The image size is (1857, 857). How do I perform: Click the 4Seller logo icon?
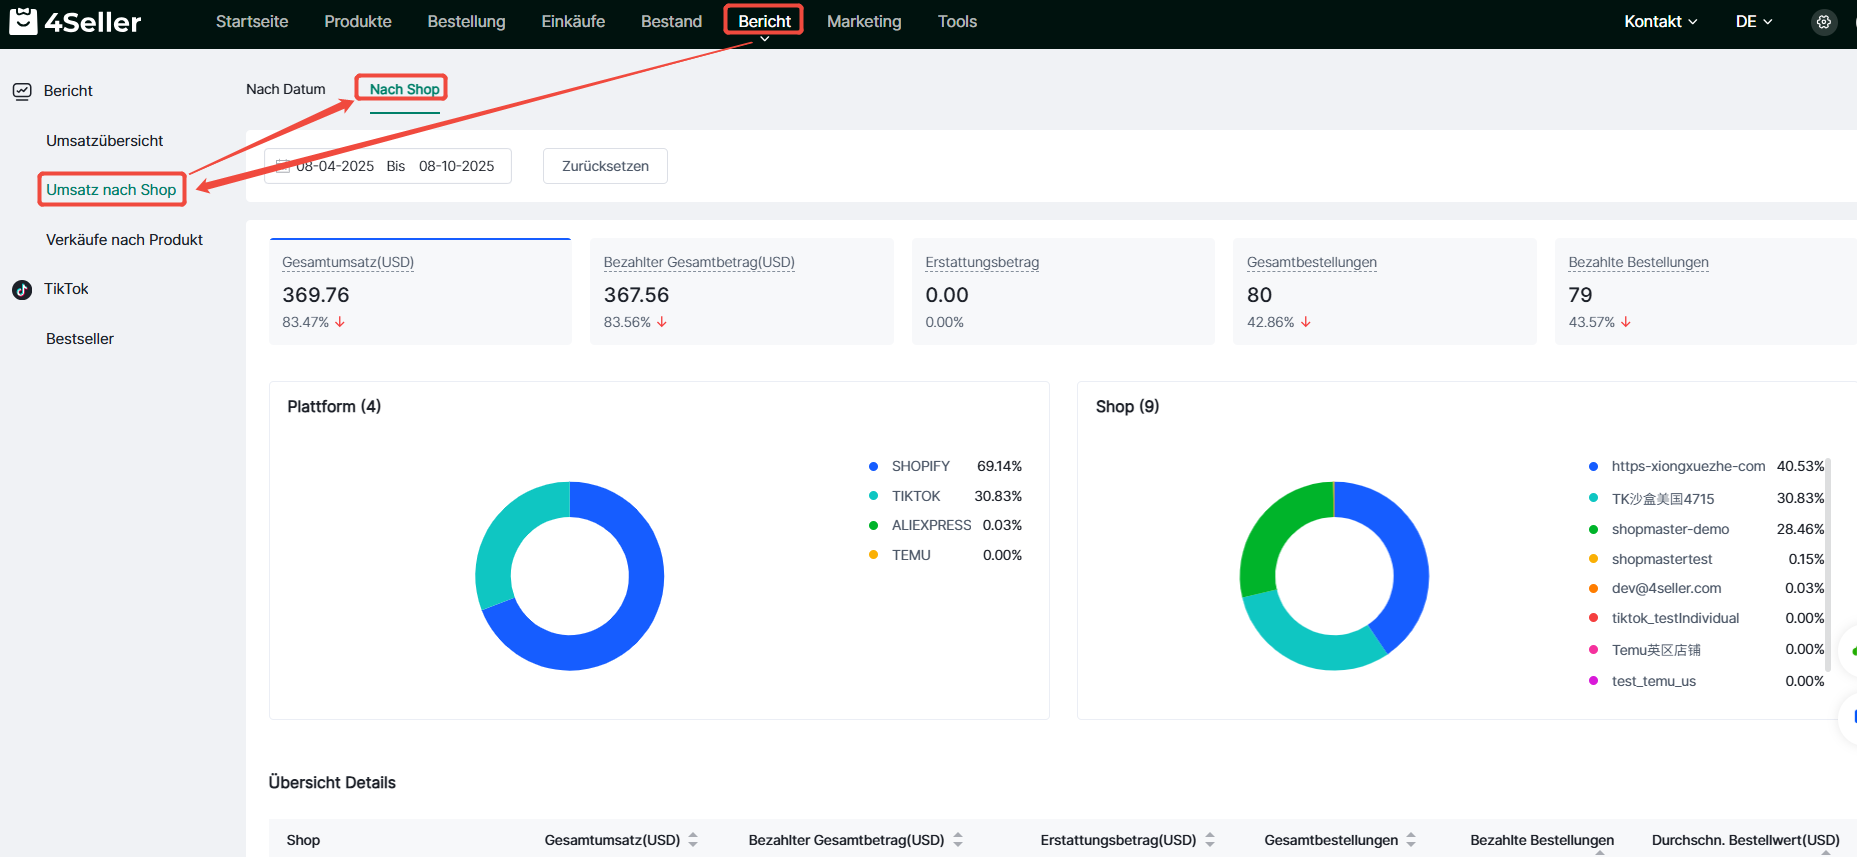pyautogui.click(x=23, y=21)
